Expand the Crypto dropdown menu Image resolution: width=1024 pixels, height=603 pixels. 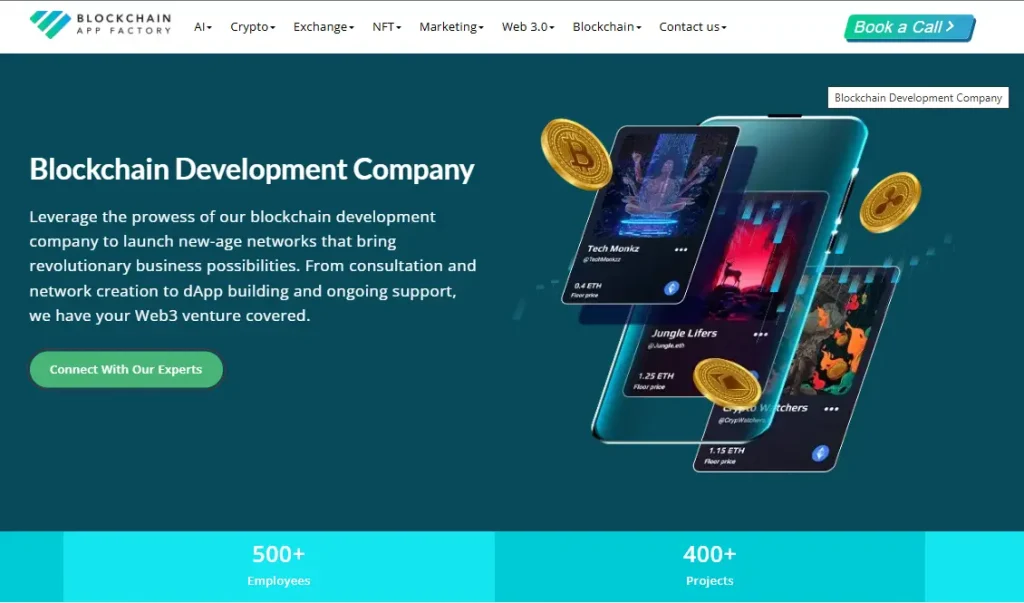[251, 27]
